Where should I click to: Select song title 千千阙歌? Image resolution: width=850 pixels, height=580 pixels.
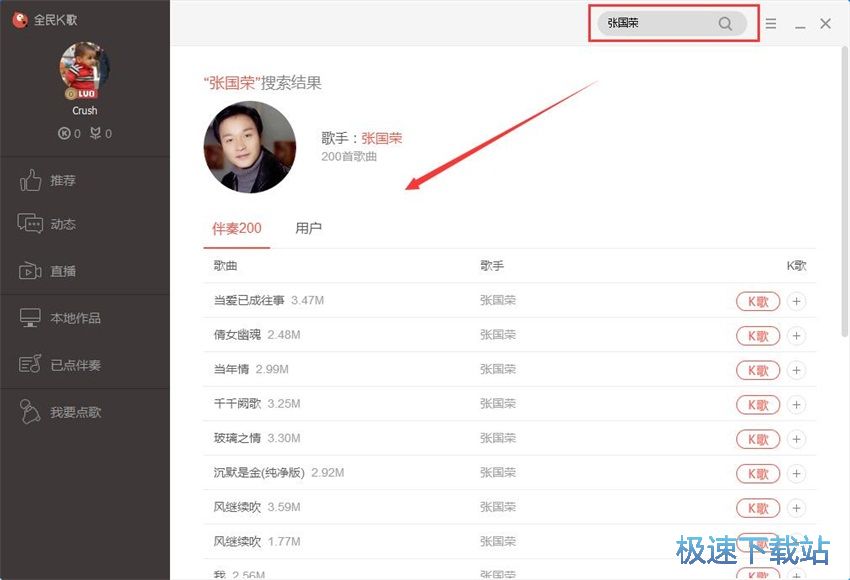[237, 404]
